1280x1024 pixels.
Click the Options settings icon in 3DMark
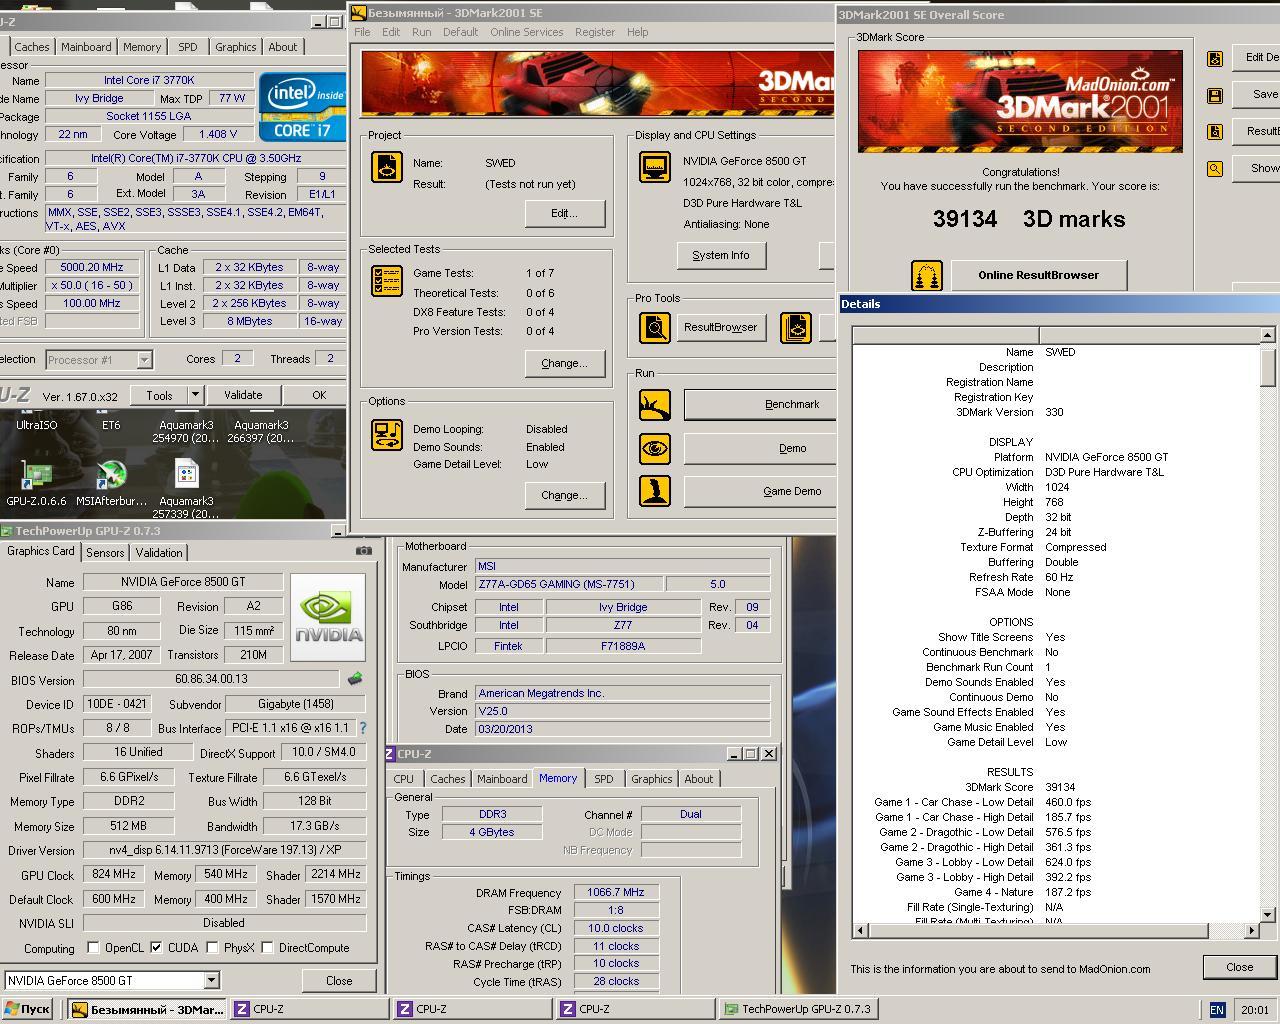387,435
